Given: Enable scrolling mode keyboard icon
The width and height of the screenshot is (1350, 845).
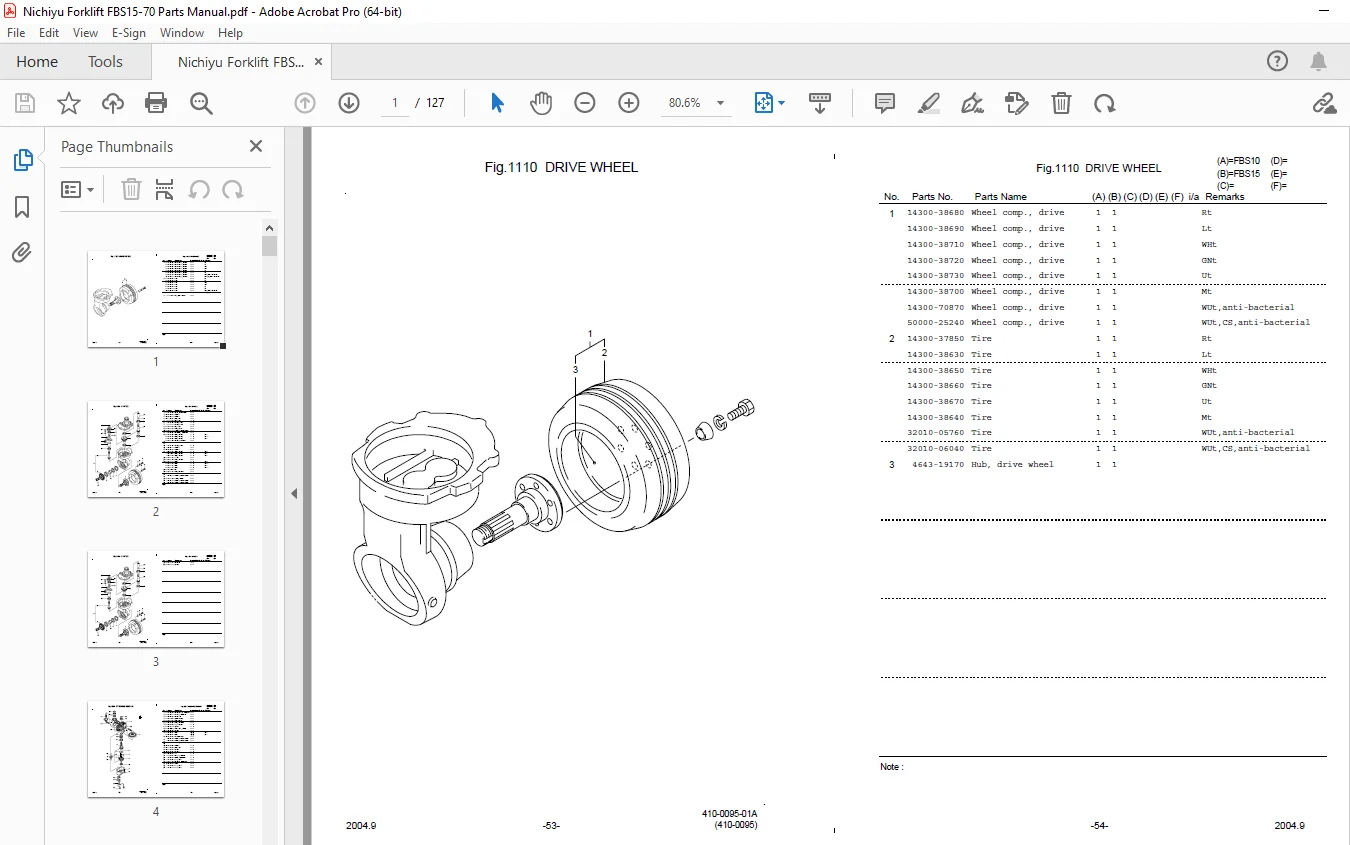Looking at the screenshot, I should (x=820, y=103).
